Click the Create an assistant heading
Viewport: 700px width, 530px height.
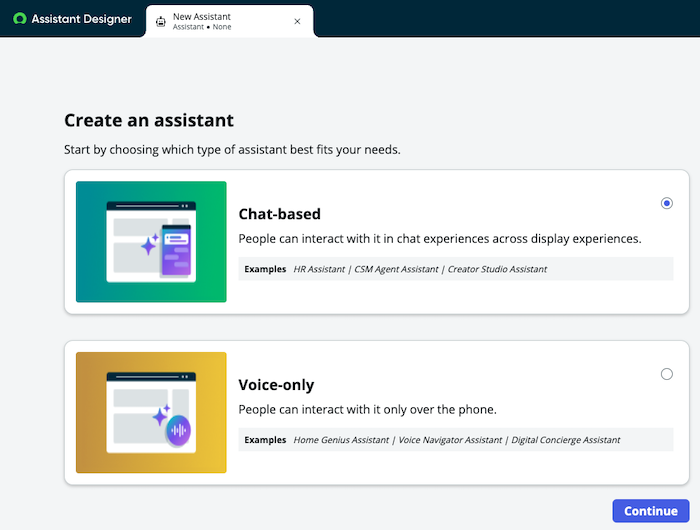coord(149,120)
